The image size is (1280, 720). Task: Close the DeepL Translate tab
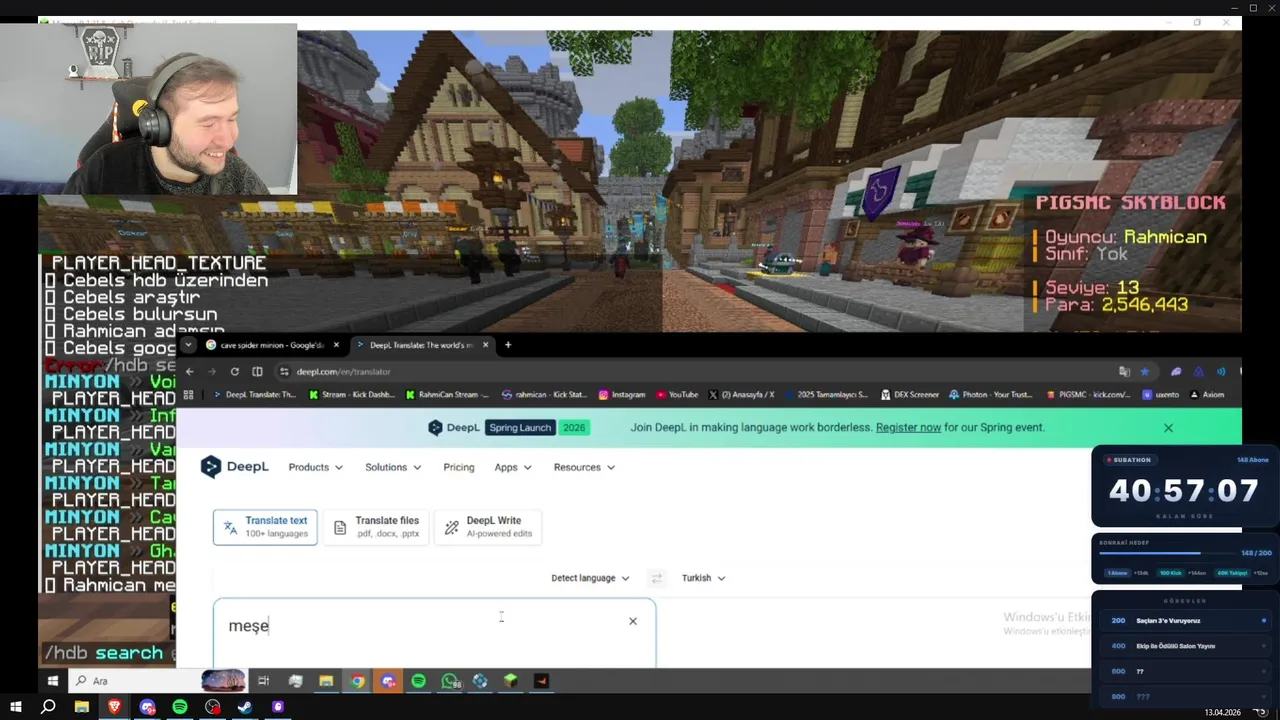tap(486, 345)
